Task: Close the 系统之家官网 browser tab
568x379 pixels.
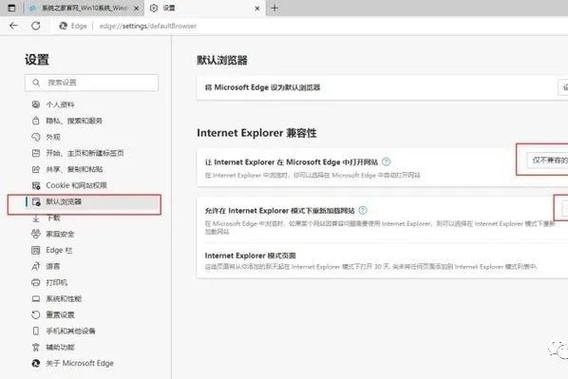Action: (137, 8)
